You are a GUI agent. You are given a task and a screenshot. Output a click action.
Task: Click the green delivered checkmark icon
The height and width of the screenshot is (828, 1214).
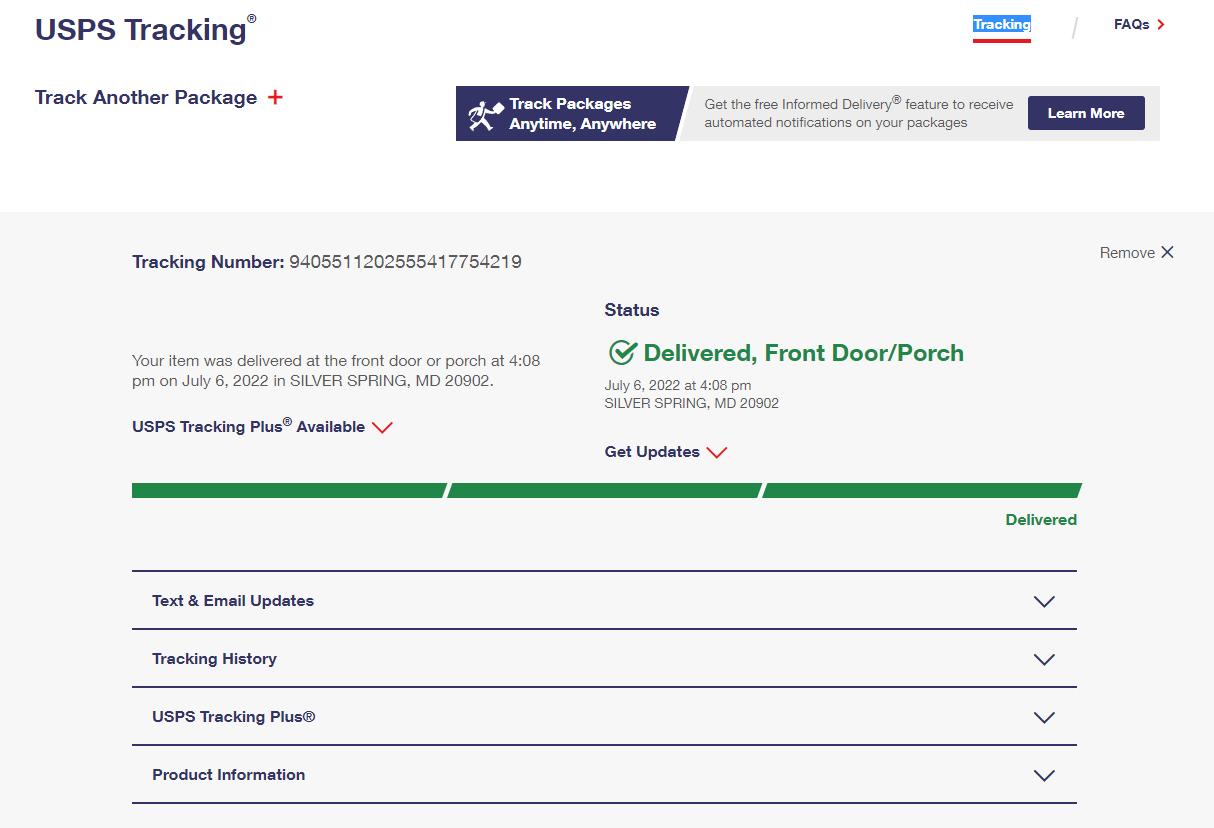click(622, 353)
